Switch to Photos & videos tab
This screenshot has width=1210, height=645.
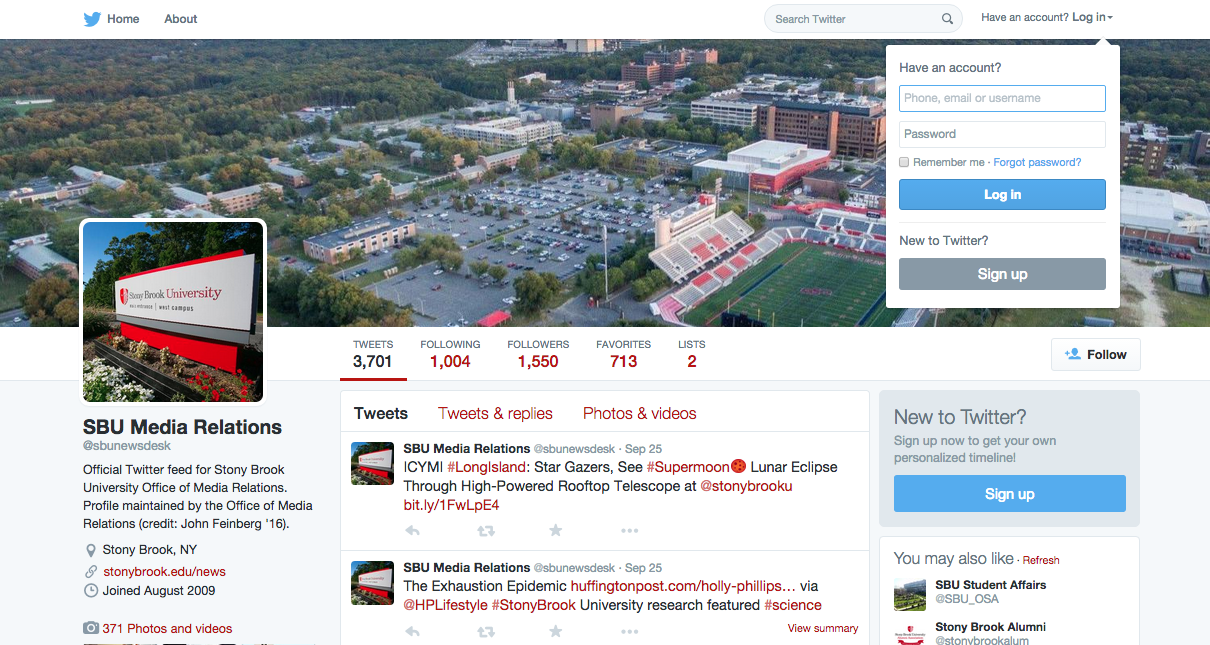pos(640,413)
